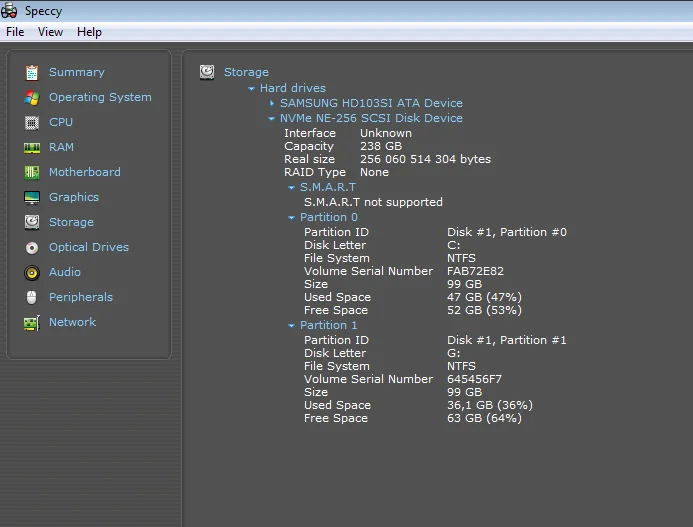Image resolution: width=693 pixels, height=527 pixels.
Task: Click Free Space value 63 GB (64%)
Action: click(484, 418)
